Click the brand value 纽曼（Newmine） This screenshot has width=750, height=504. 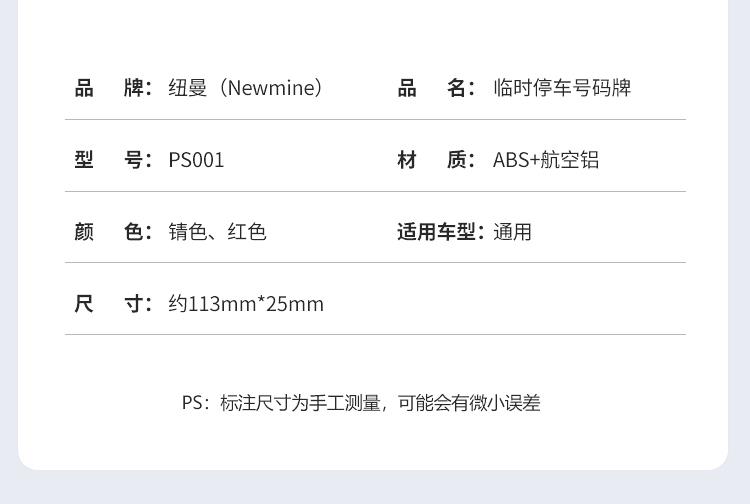point(245,88)
